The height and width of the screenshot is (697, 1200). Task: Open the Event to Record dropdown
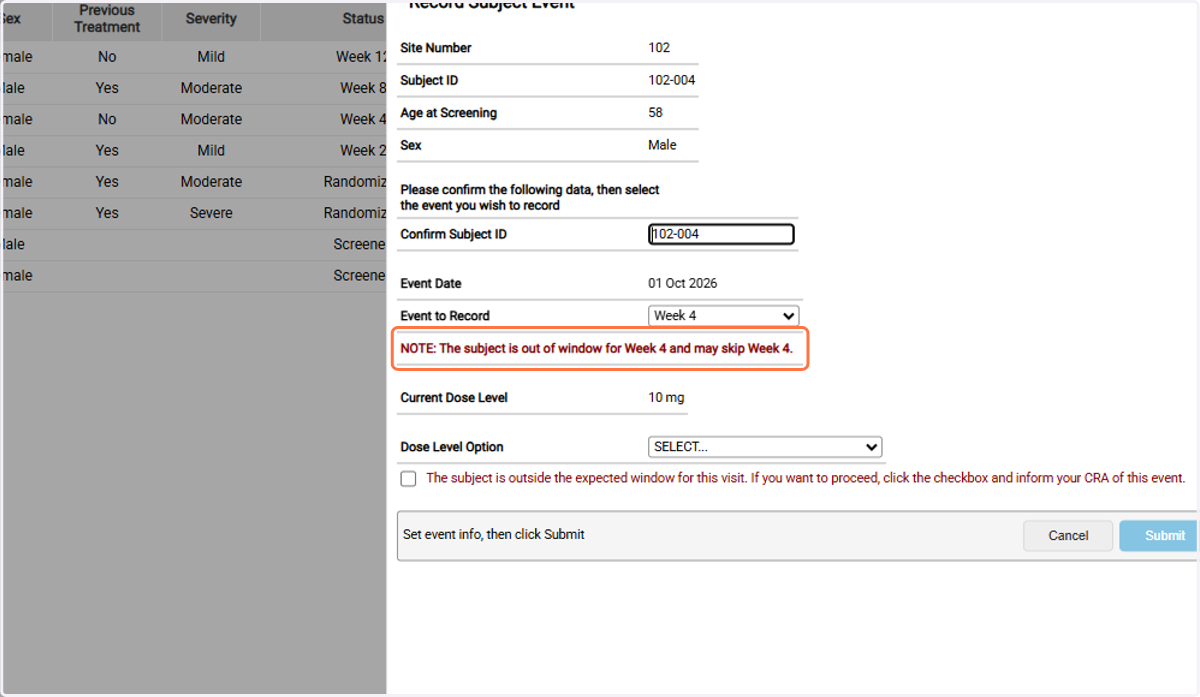click(724, 316)
